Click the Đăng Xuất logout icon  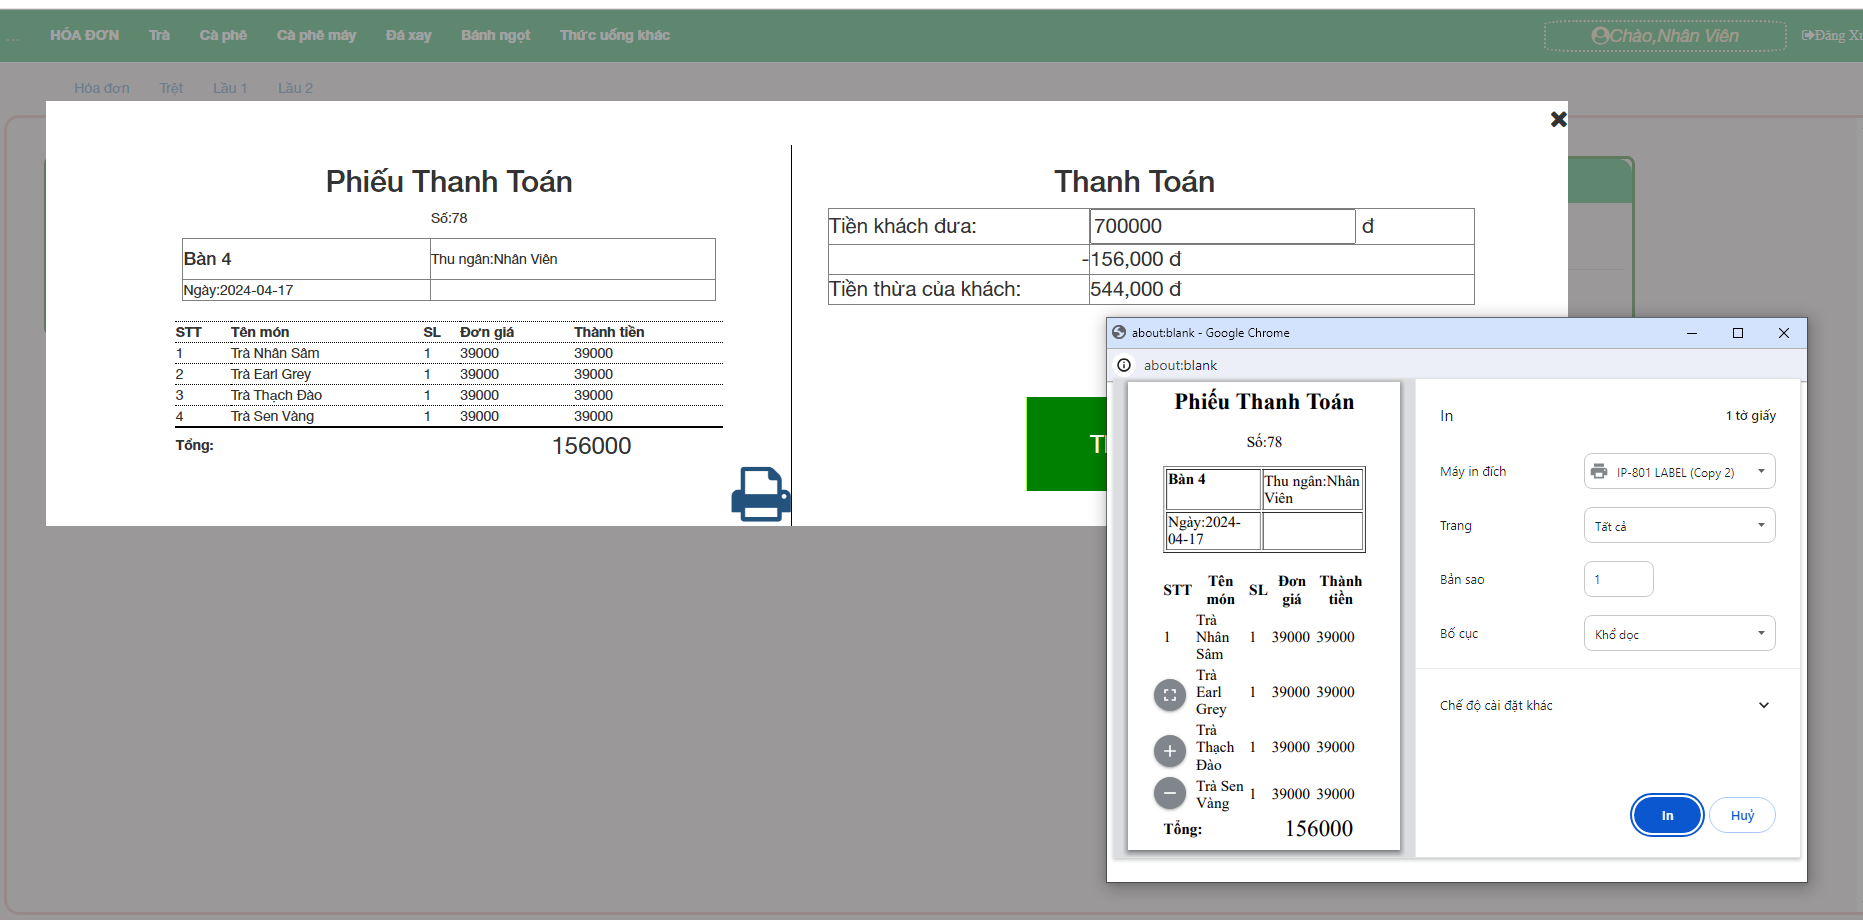tap(1808, 35)
